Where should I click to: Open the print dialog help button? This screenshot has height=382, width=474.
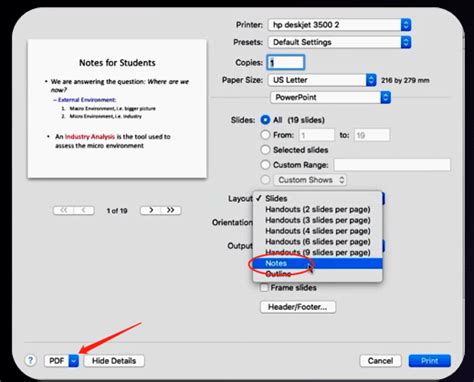click(x=30, y=360)
